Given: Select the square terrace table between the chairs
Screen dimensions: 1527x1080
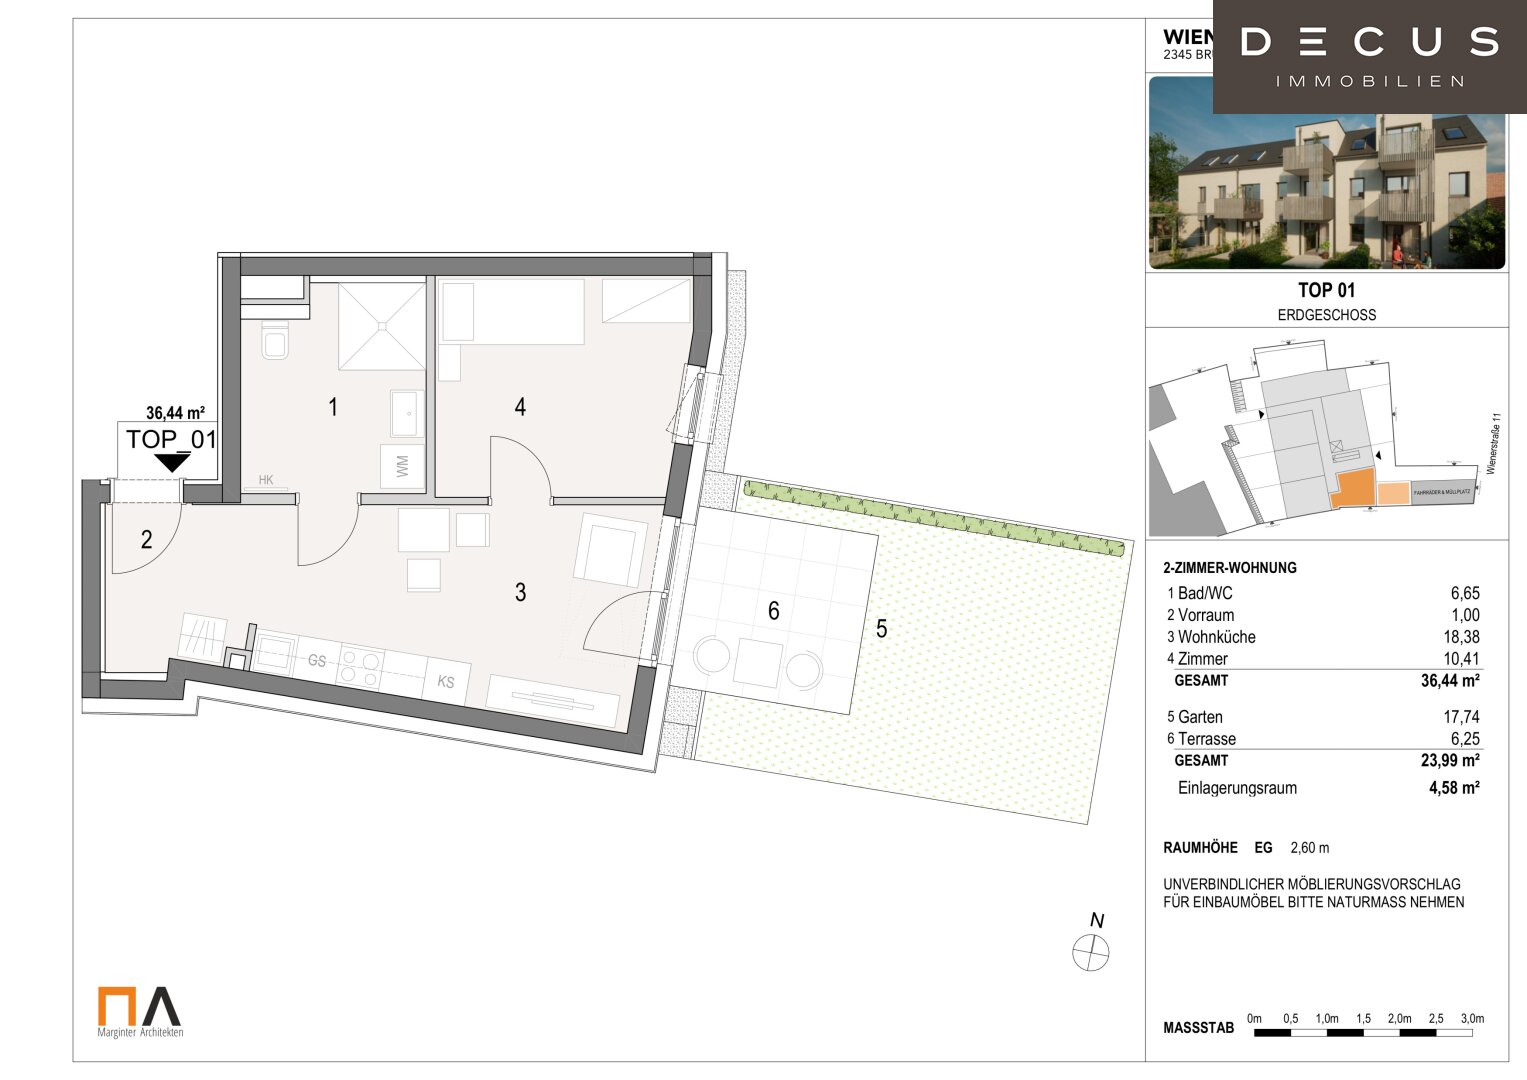Looking at the screenshot, I should [757, 663].
